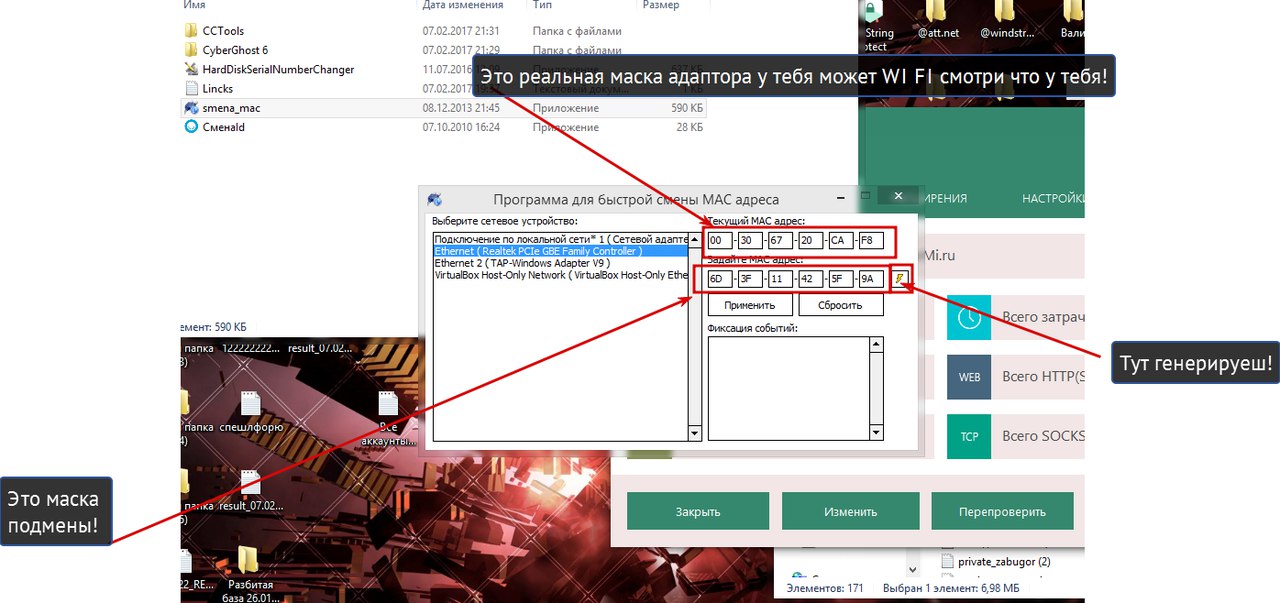Click the teal clock tile icon
Viewport: 1280px width, 603px height.
(968, 317)
